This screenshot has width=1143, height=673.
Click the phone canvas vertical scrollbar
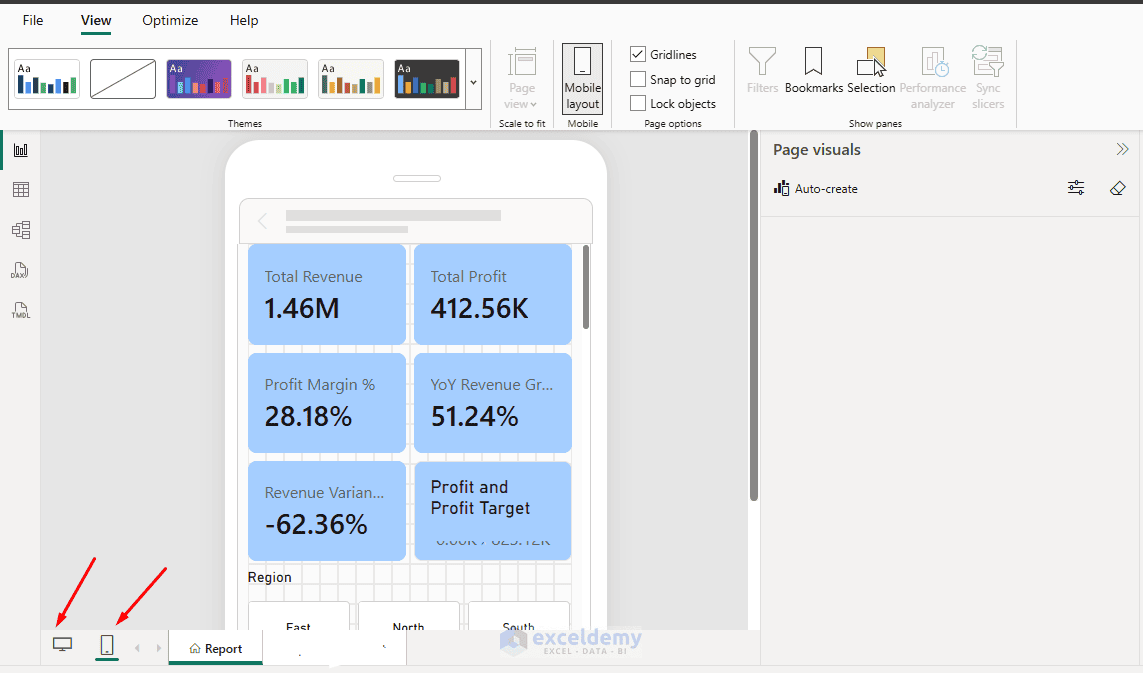click(585, 287)
